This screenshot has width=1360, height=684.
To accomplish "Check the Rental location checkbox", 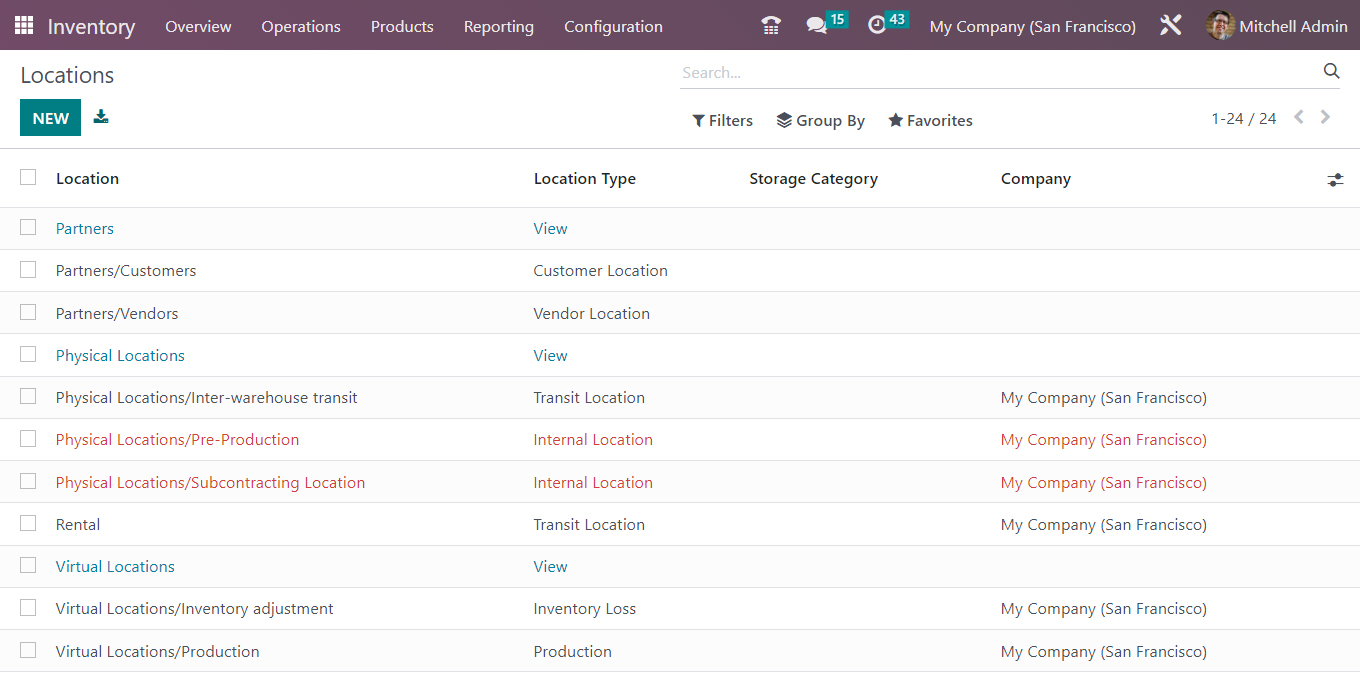I will 28,523.
